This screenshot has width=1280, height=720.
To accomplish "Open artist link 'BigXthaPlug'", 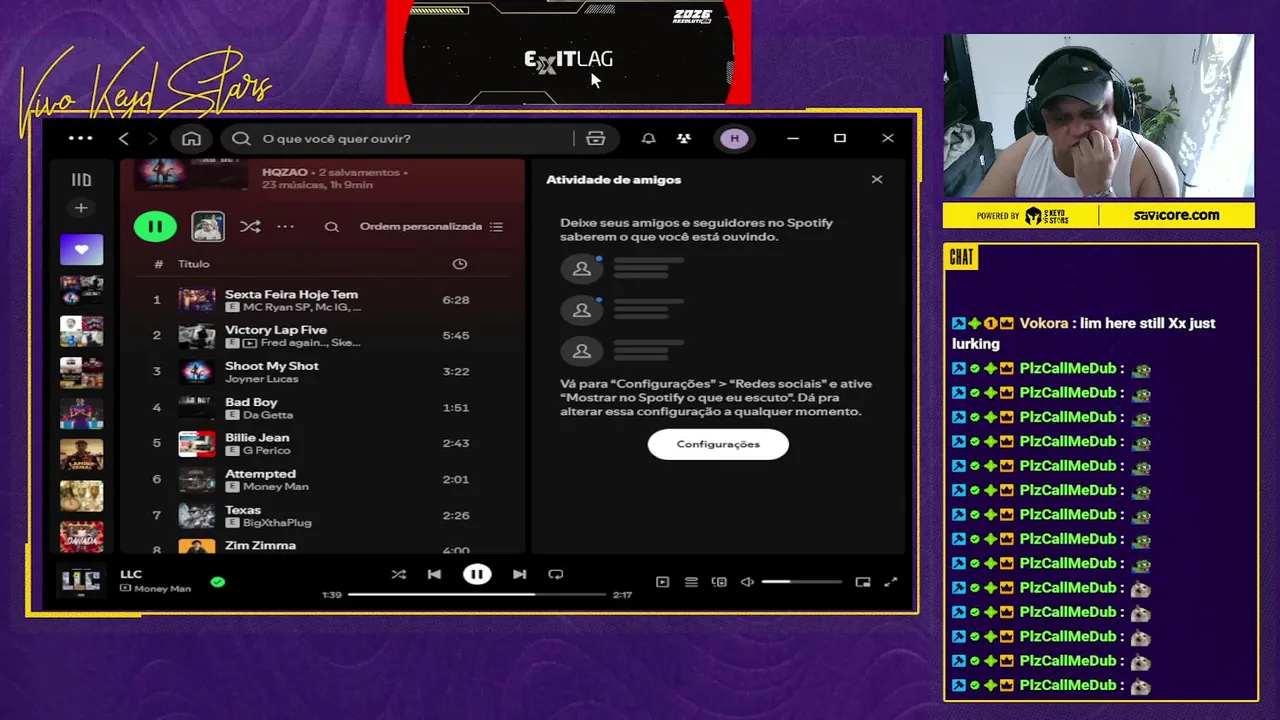I will [277, 523].
